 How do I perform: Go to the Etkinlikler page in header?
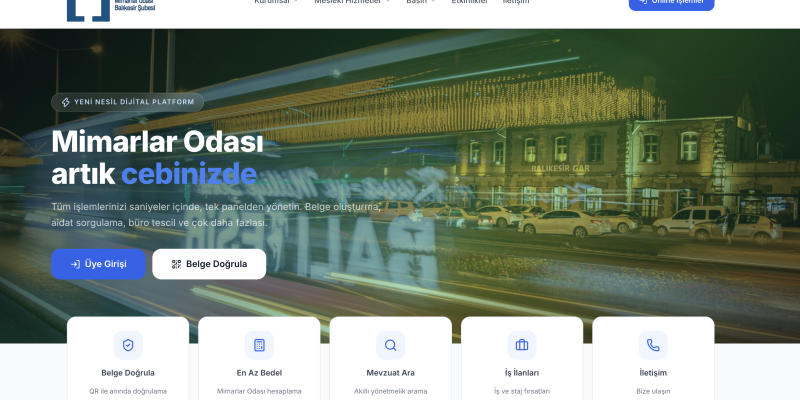(x=469, y=2)
